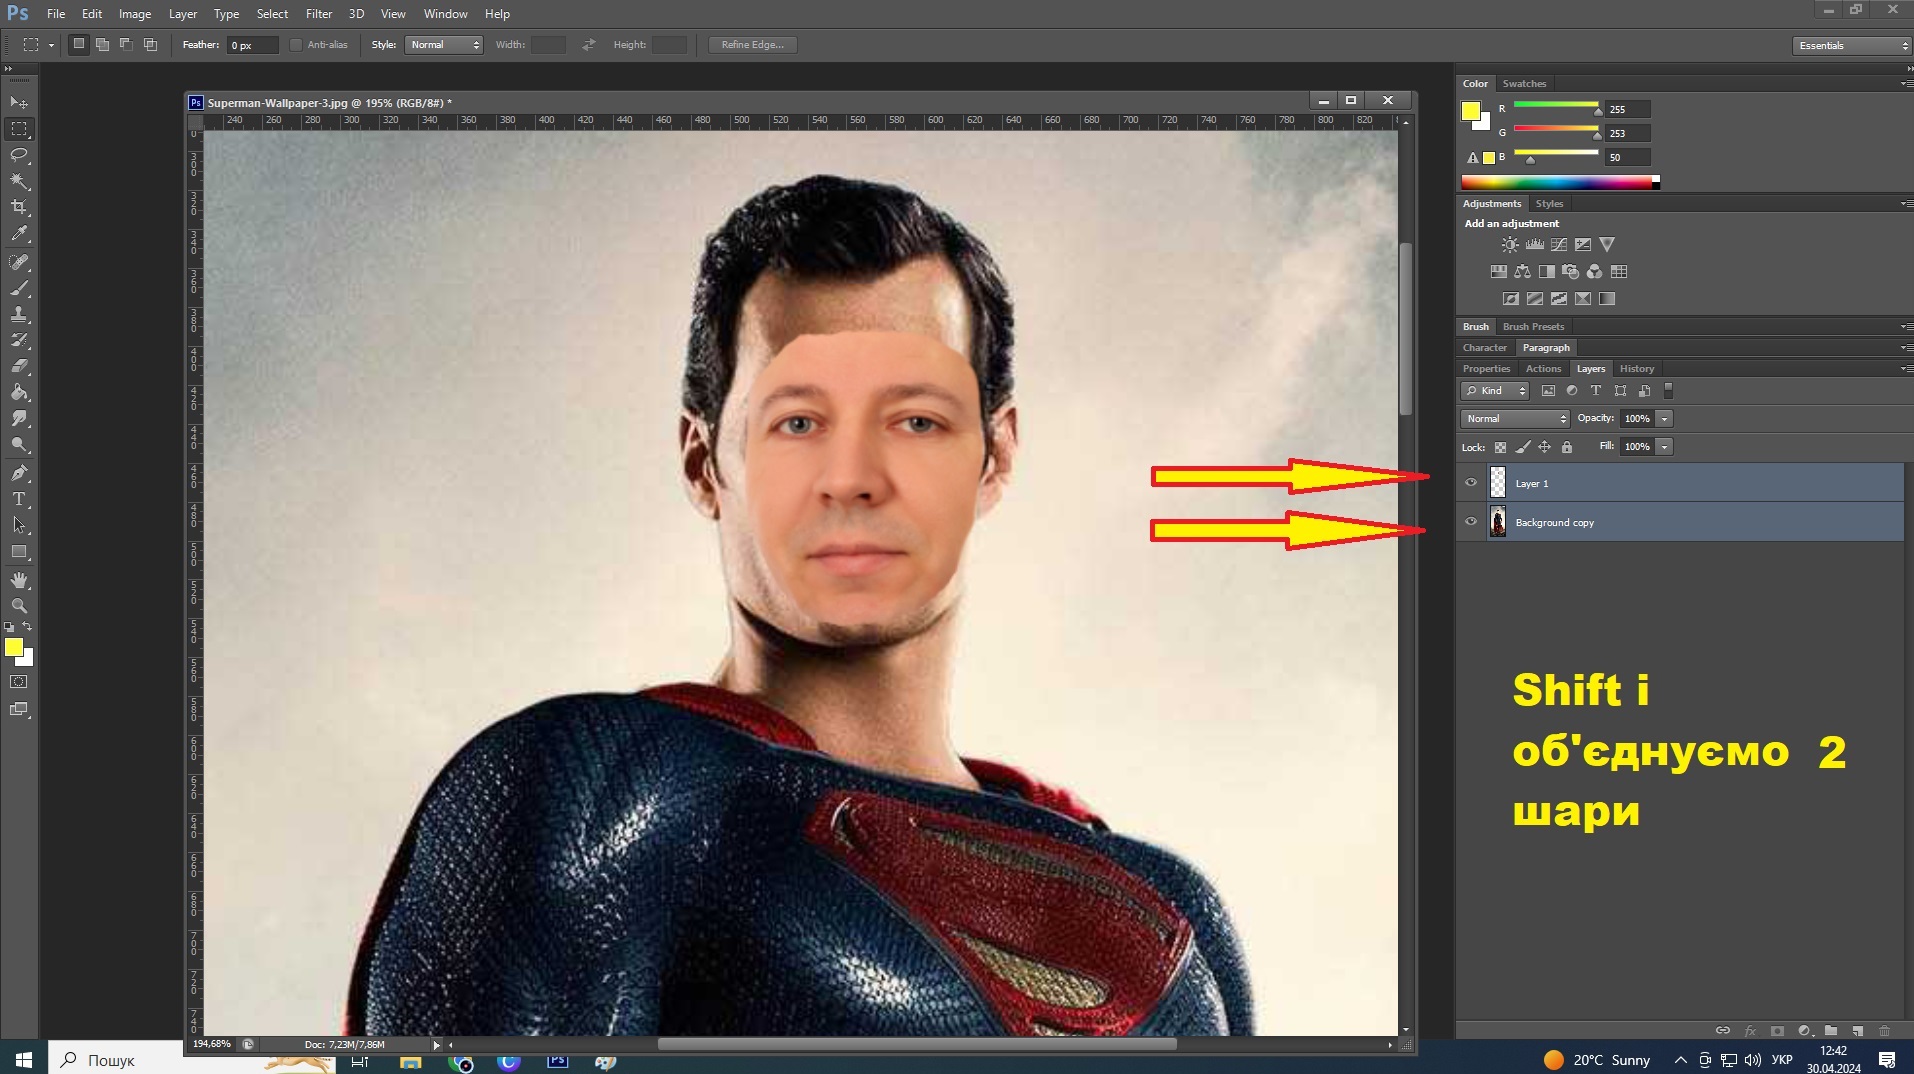Click the Refine Edge button
This screenshot has width=1914, height=1074.
(753, 45)
